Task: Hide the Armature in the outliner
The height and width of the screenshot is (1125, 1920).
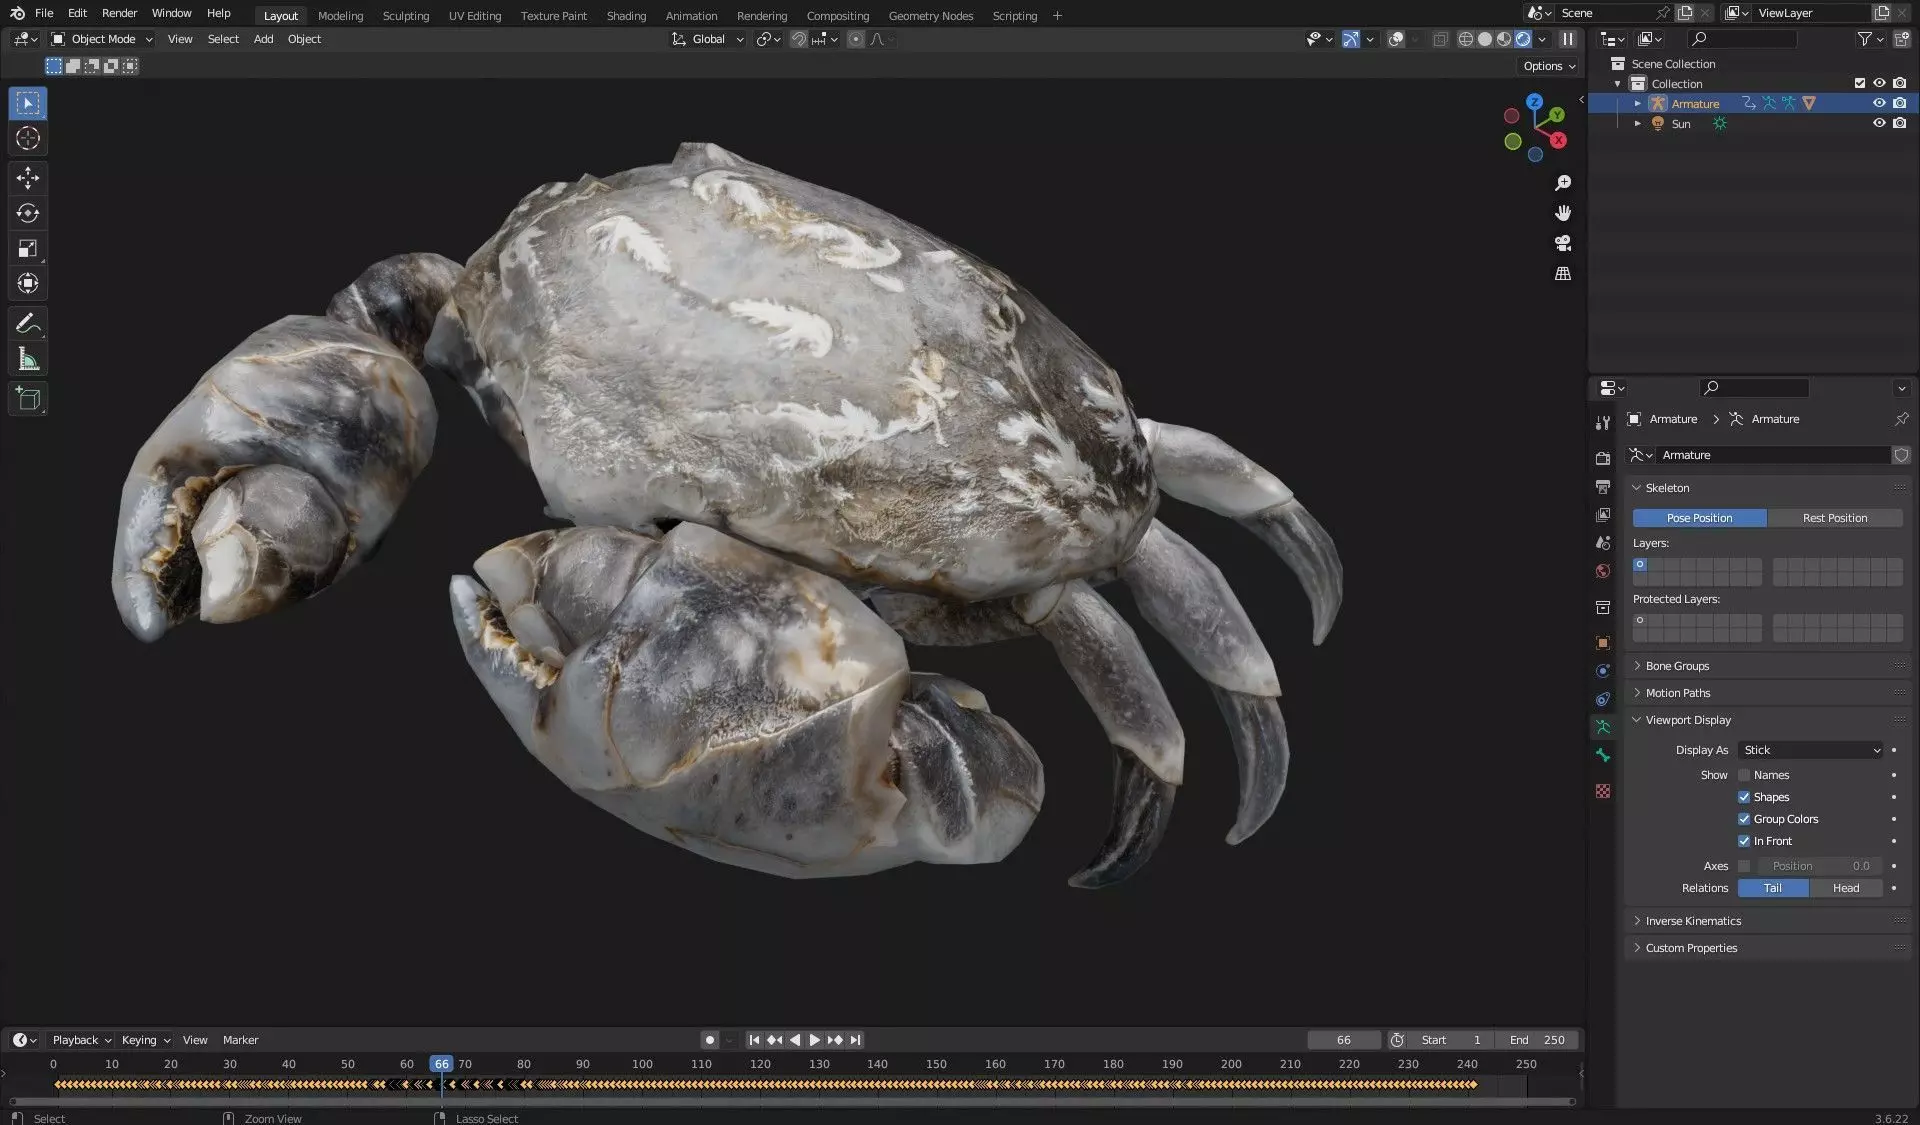Action: coord(1879,103)
